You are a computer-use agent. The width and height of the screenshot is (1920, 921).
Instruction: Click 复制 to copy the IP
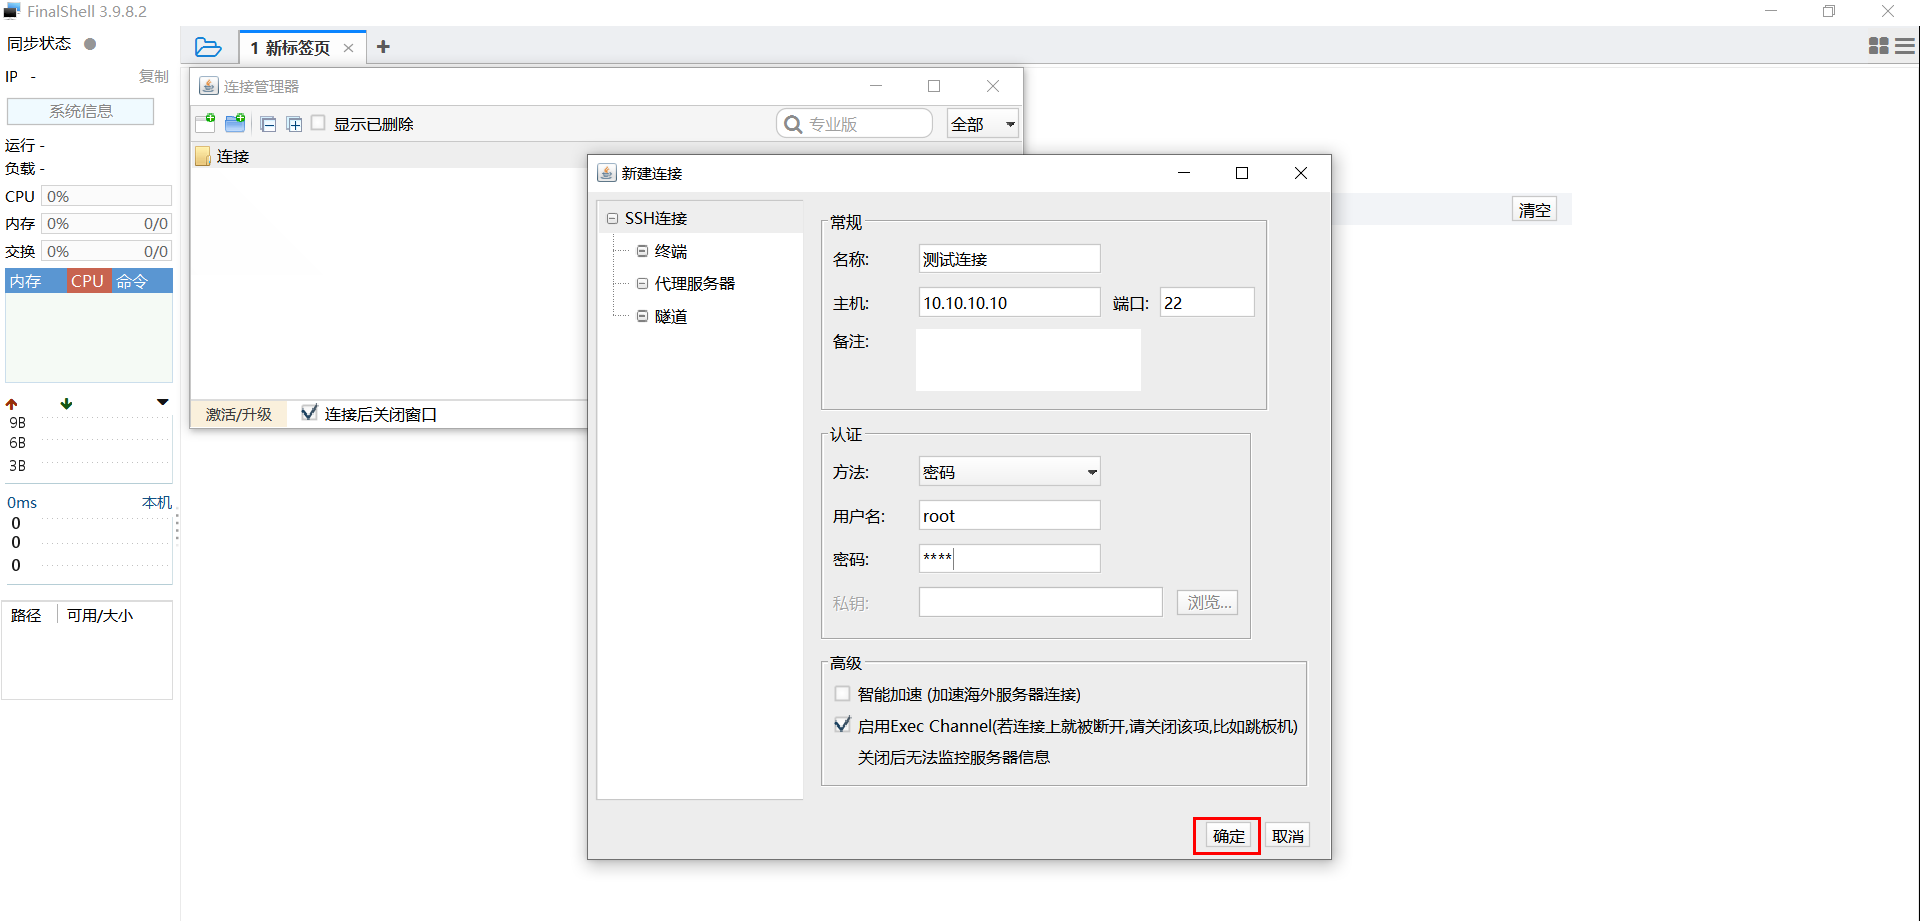tap(154, 76)
